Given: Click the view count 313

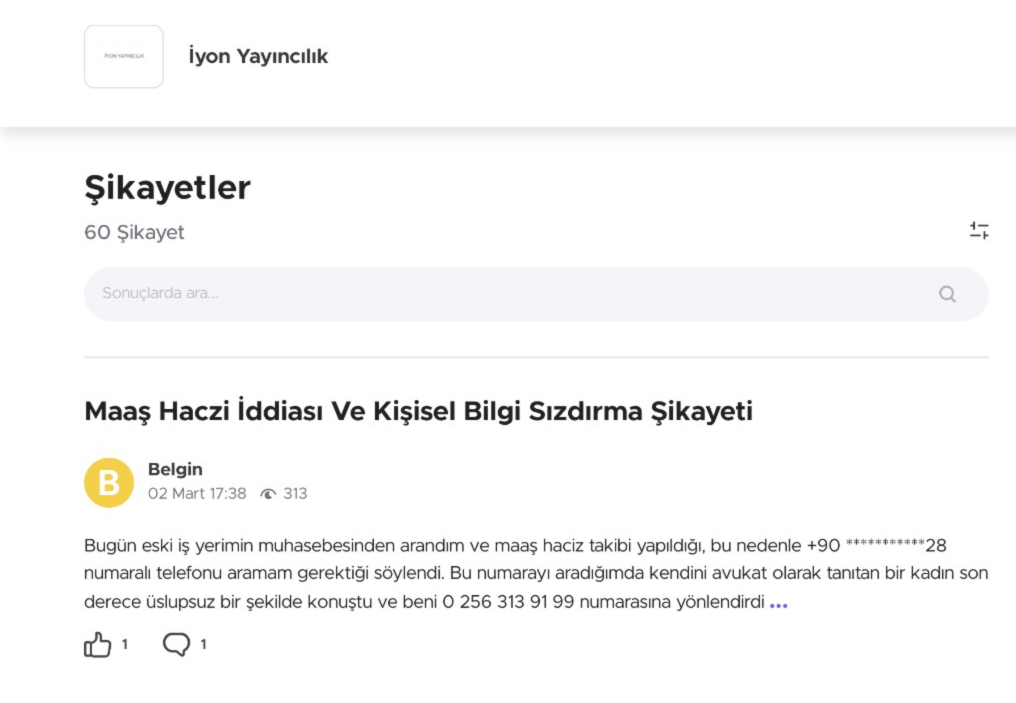Looking at the screenshot, I should pyautogui.click(x=295, y=493).
